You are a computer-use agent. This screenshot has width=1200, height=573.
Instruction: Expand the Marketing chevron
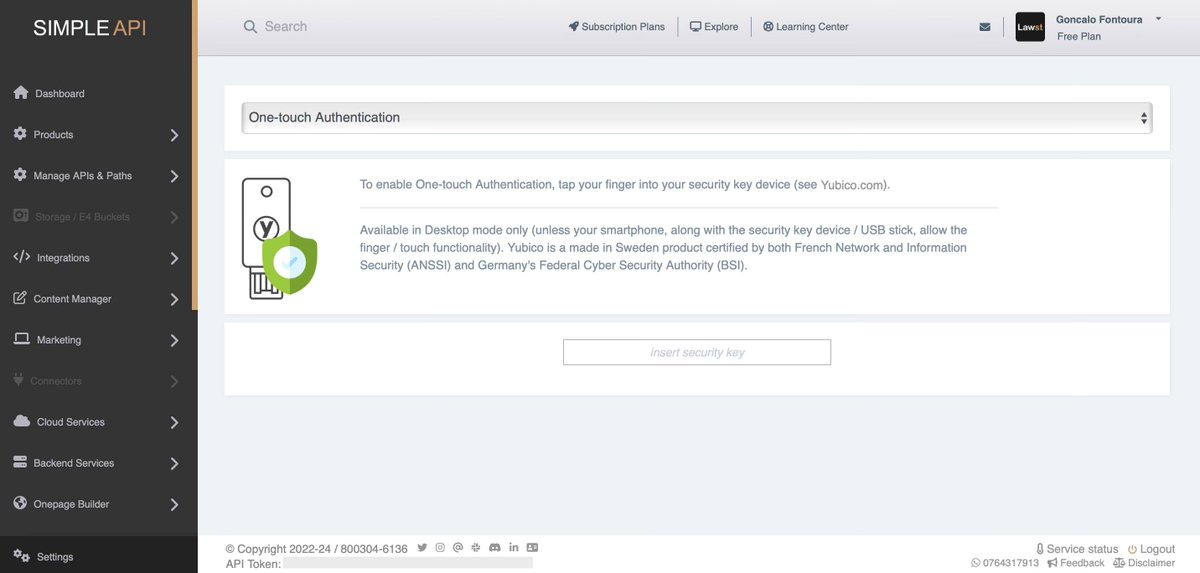(174, 340)
